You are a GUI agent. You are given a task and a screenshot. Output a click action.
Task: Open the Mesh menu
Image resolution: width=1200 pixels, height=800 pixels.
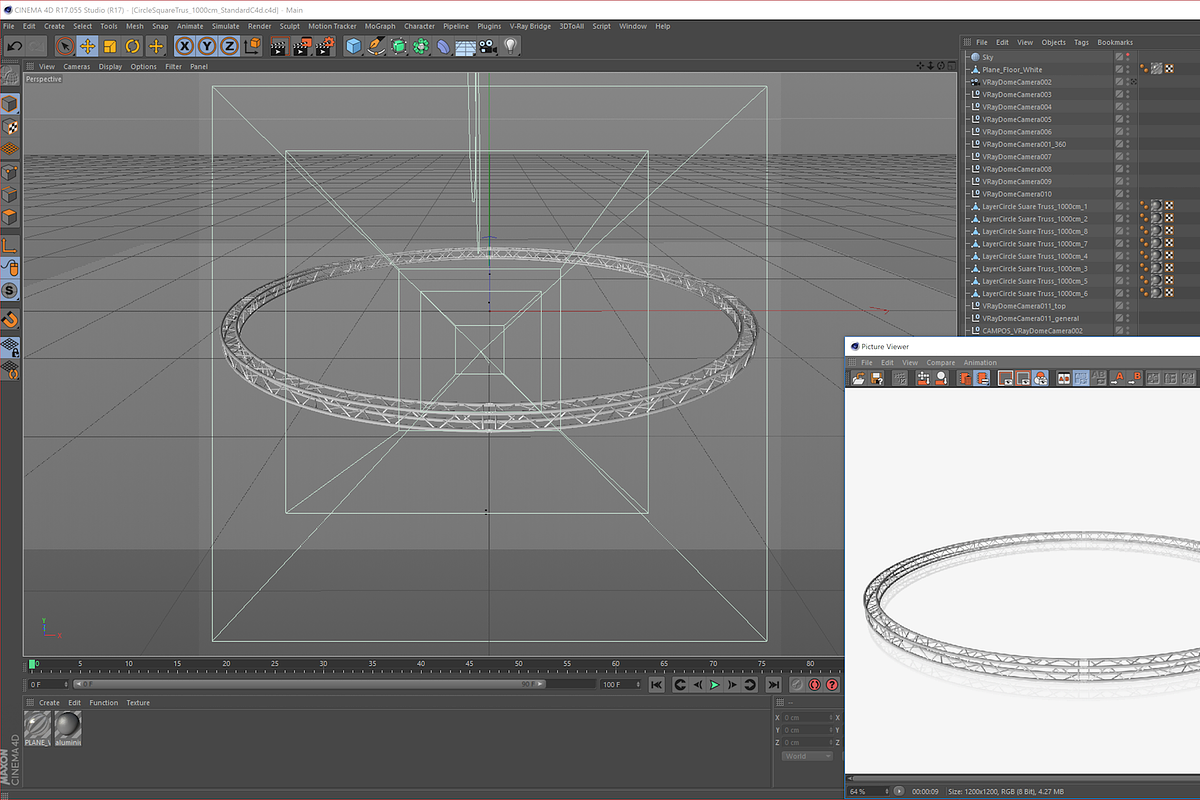pyautogui.click(x=134, y=26)
